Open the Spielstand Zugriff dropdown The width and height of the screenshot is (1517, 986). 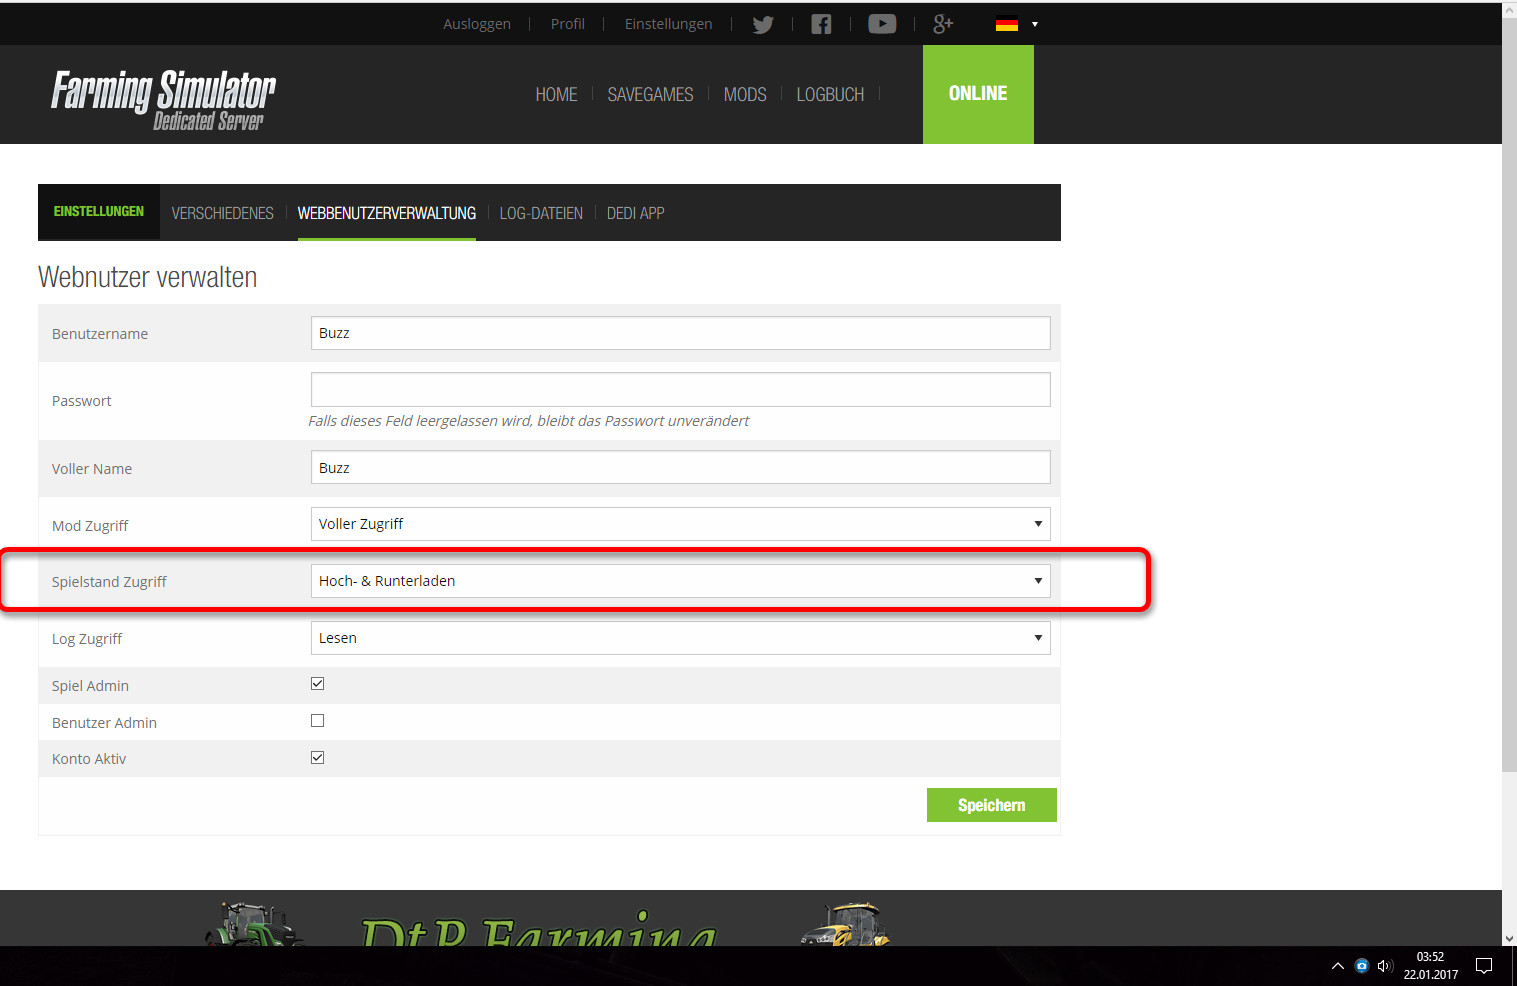pos(680,581)
